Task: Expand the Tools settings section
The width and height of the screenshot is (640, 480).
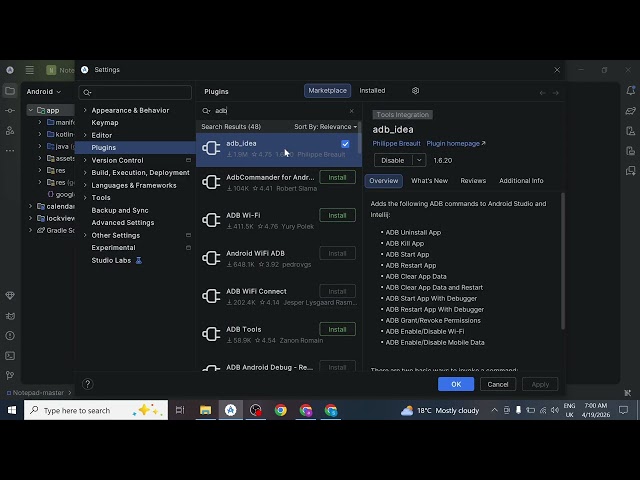Action: click(85, 198)
